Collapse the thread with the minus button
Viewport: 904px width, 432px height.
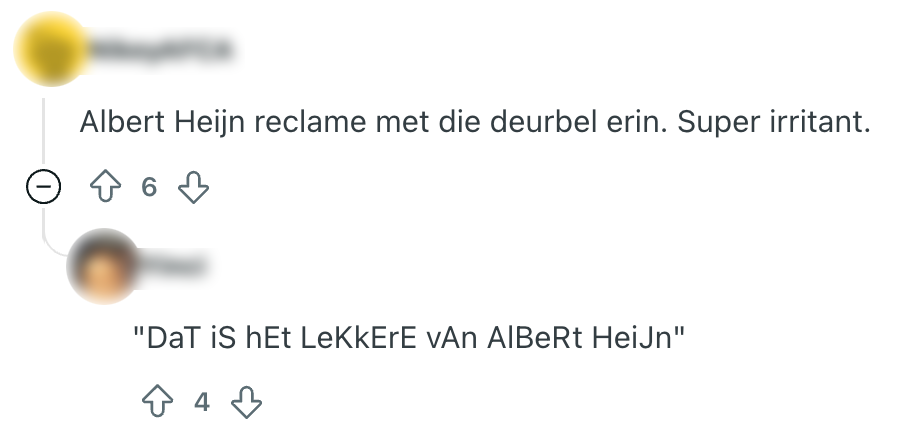44,187
